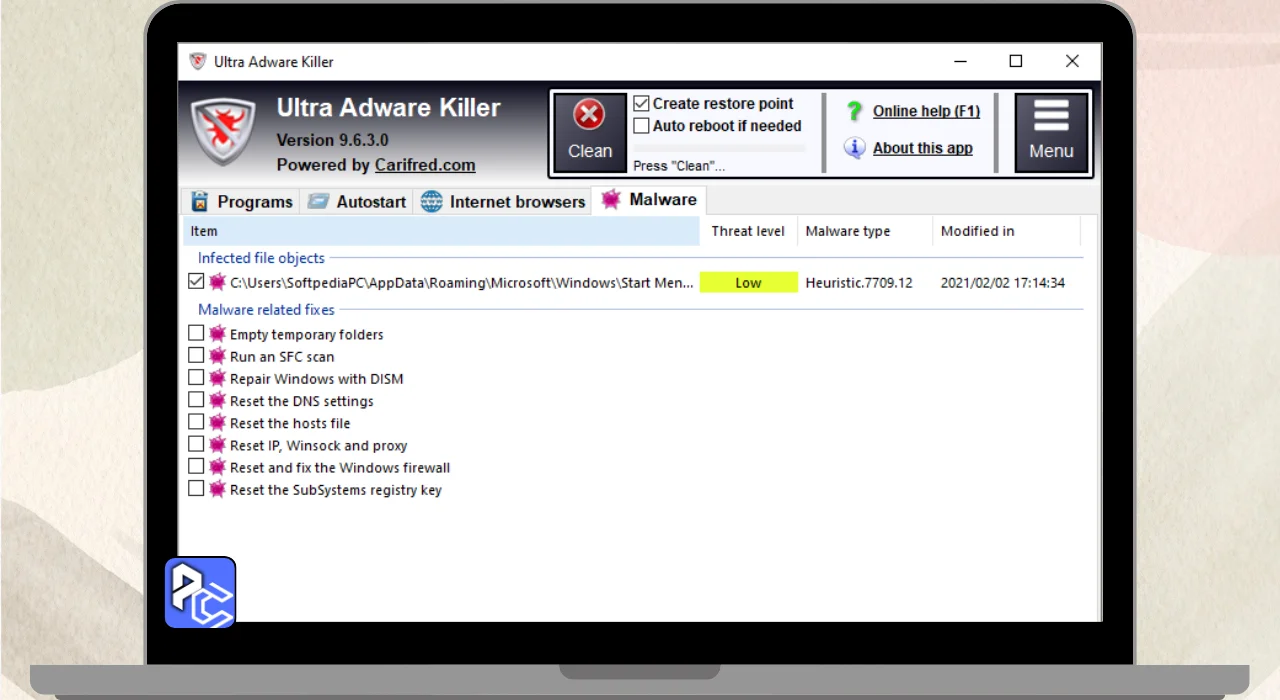Screen dimensions: 1280x700
Task: Enable Auto reboot if needed
Action: pos(642,126)
